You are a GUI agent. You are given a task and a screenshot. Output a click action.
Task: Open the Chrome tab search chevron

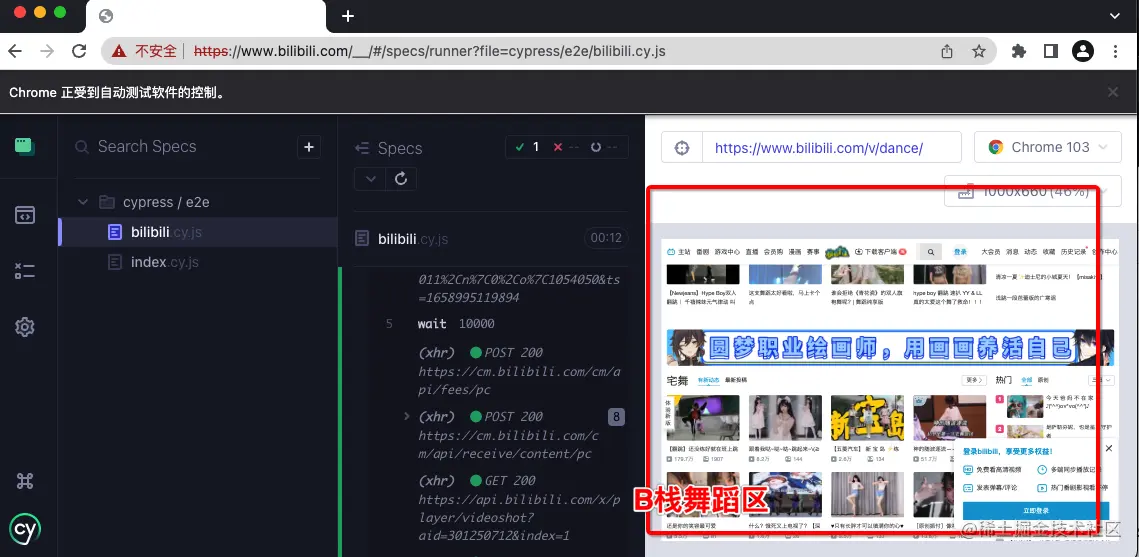point(1115,16)
